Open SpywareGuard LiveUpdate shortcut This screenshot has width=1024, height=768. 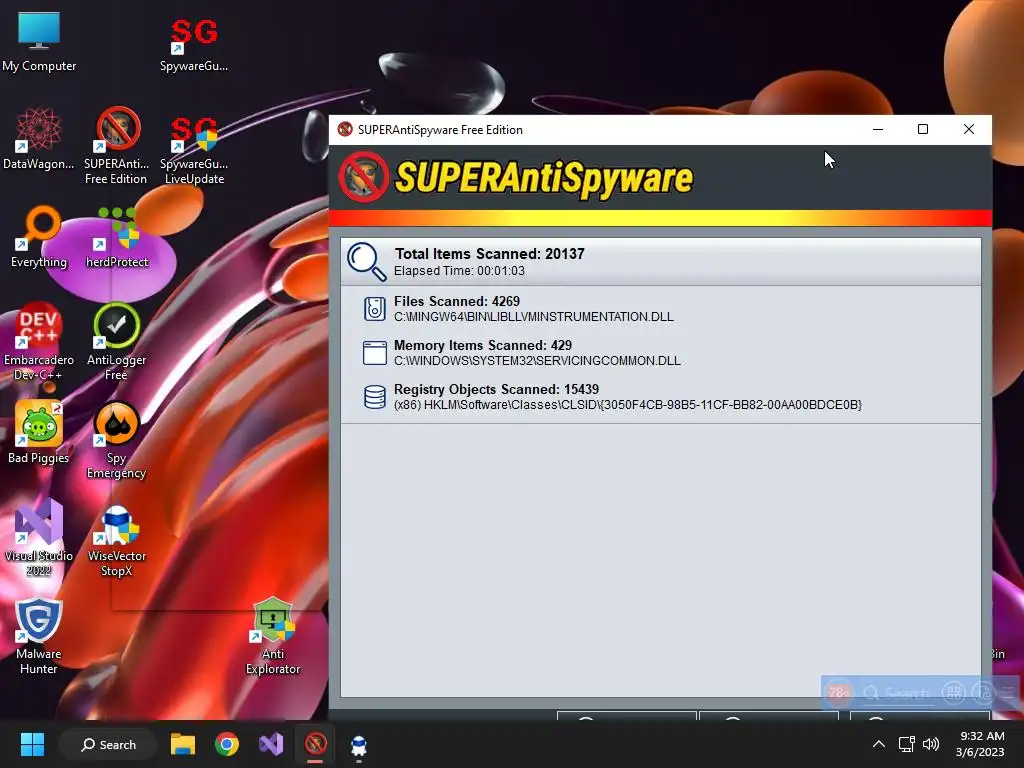pyautogui.click(x=194, y=150)
